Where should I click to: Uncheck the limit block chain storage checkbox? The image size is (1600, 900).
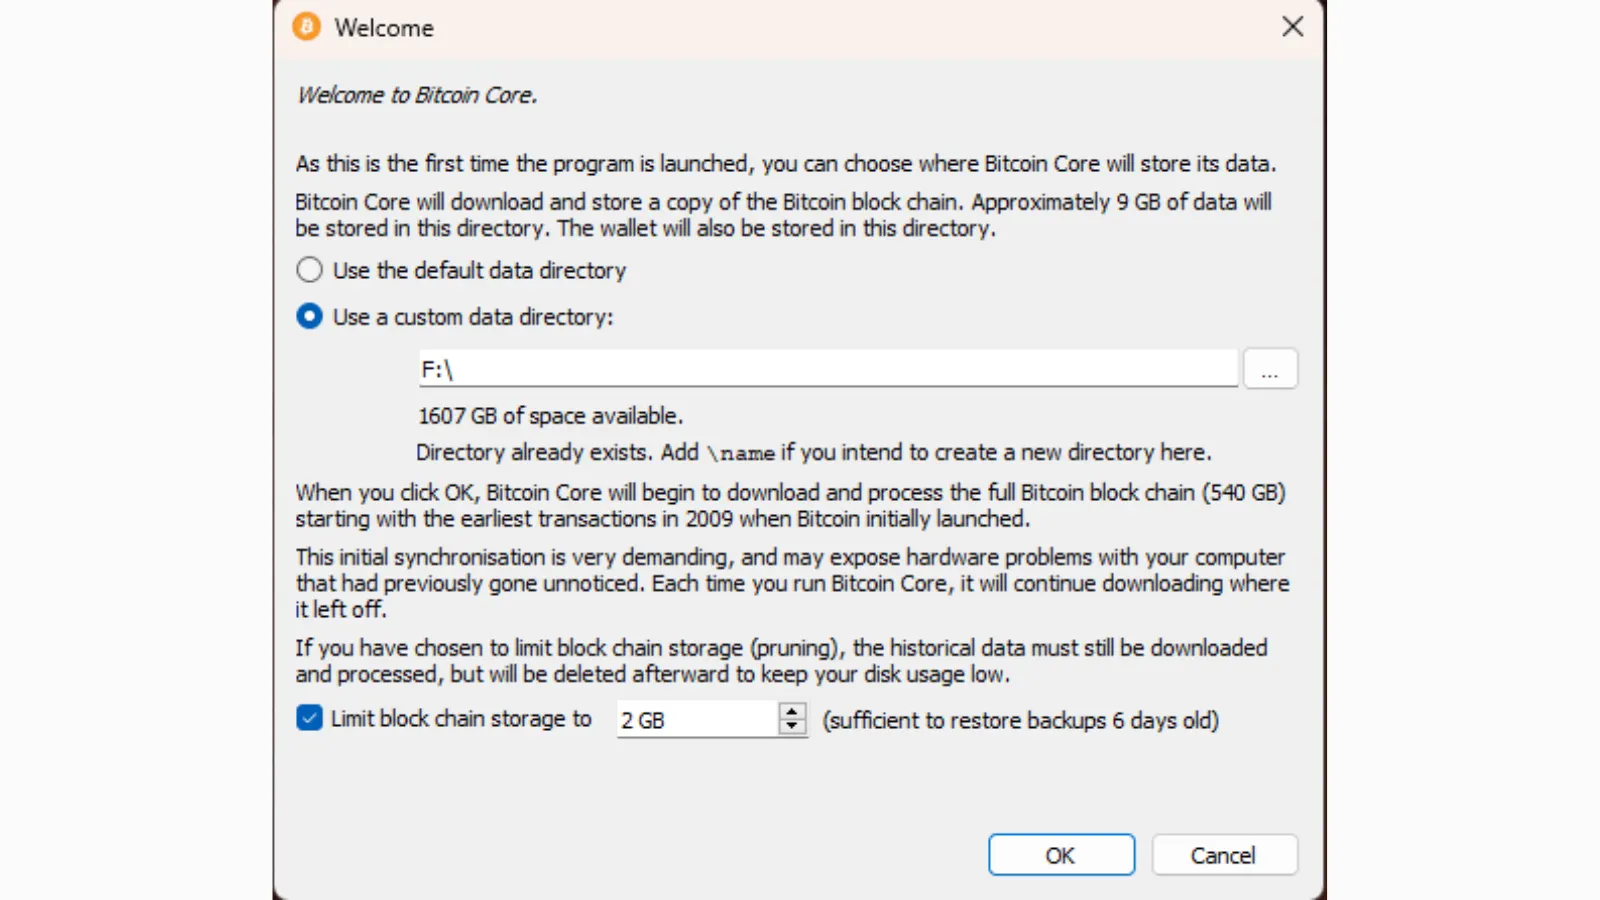point(310,718)
